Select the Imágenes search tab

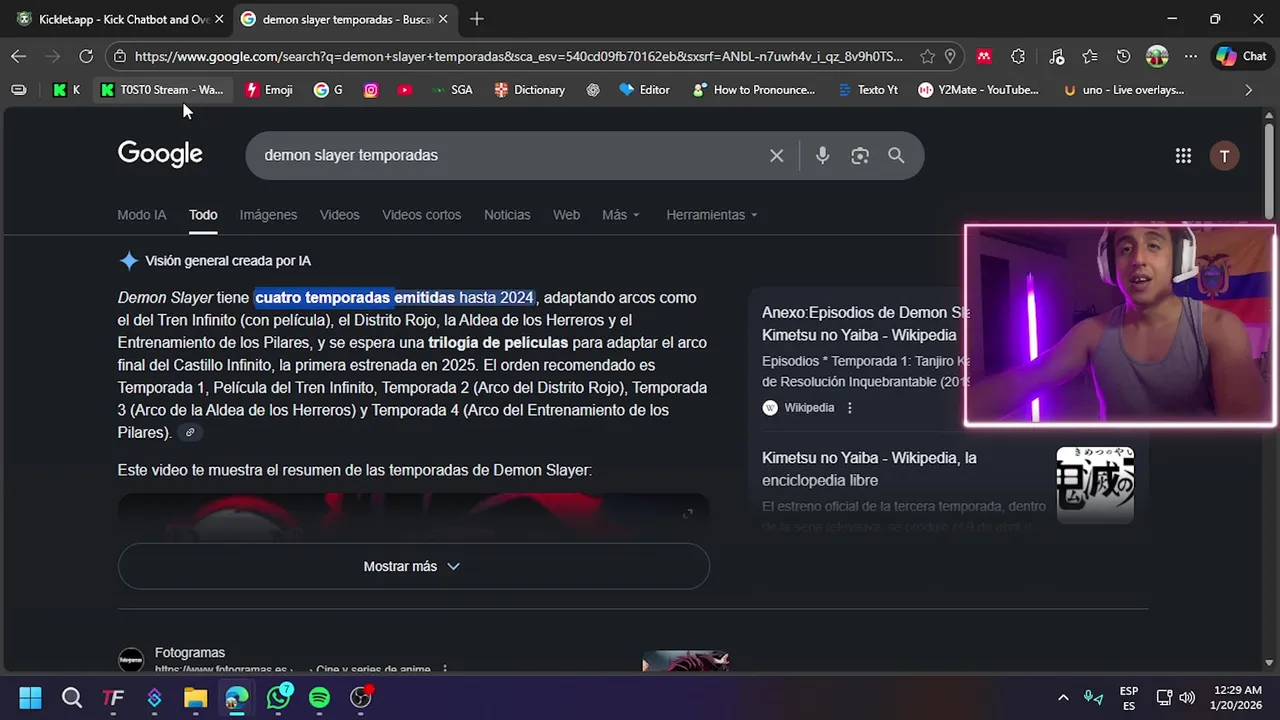(268, 215)
